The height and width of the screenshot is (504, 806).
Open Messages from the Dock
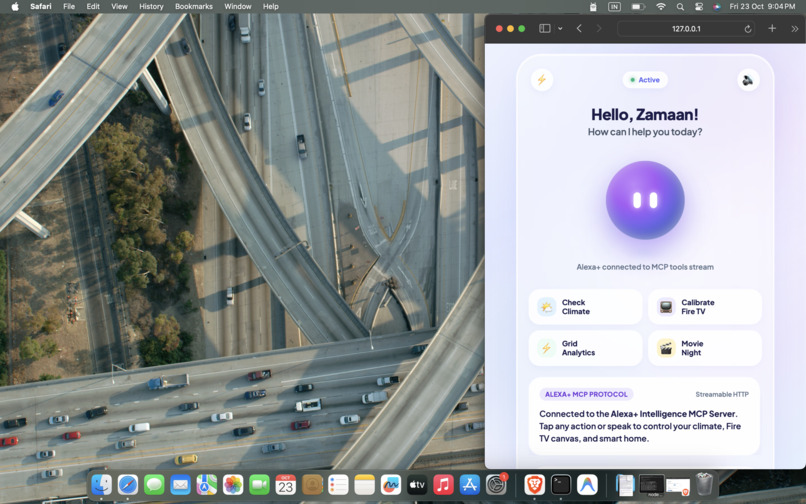click(x=154, y=484)
